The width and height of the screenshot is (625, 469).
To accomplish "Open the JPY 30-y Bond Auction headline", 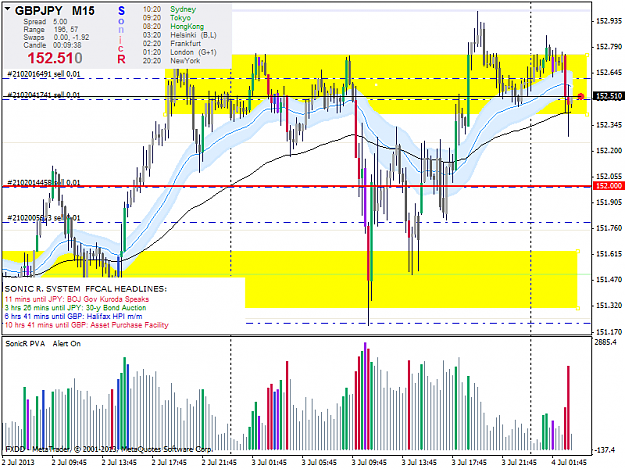I will tap(75, 308).
